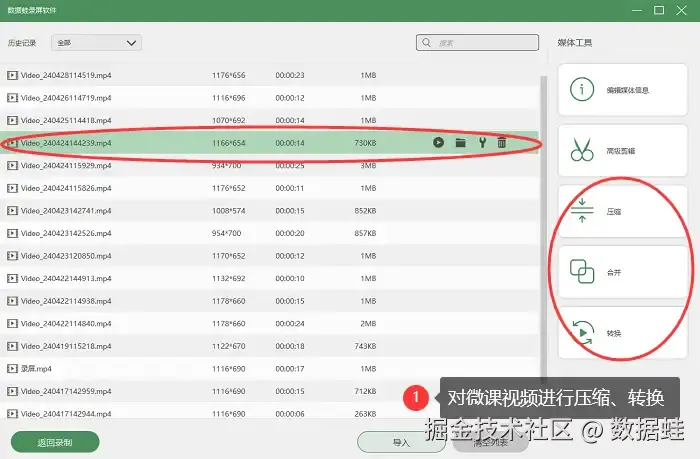The width and height of the screenshot is (700, 459).
Task: Click video file icon of Video_240428114519.mp4
Action: pos(12,75)
